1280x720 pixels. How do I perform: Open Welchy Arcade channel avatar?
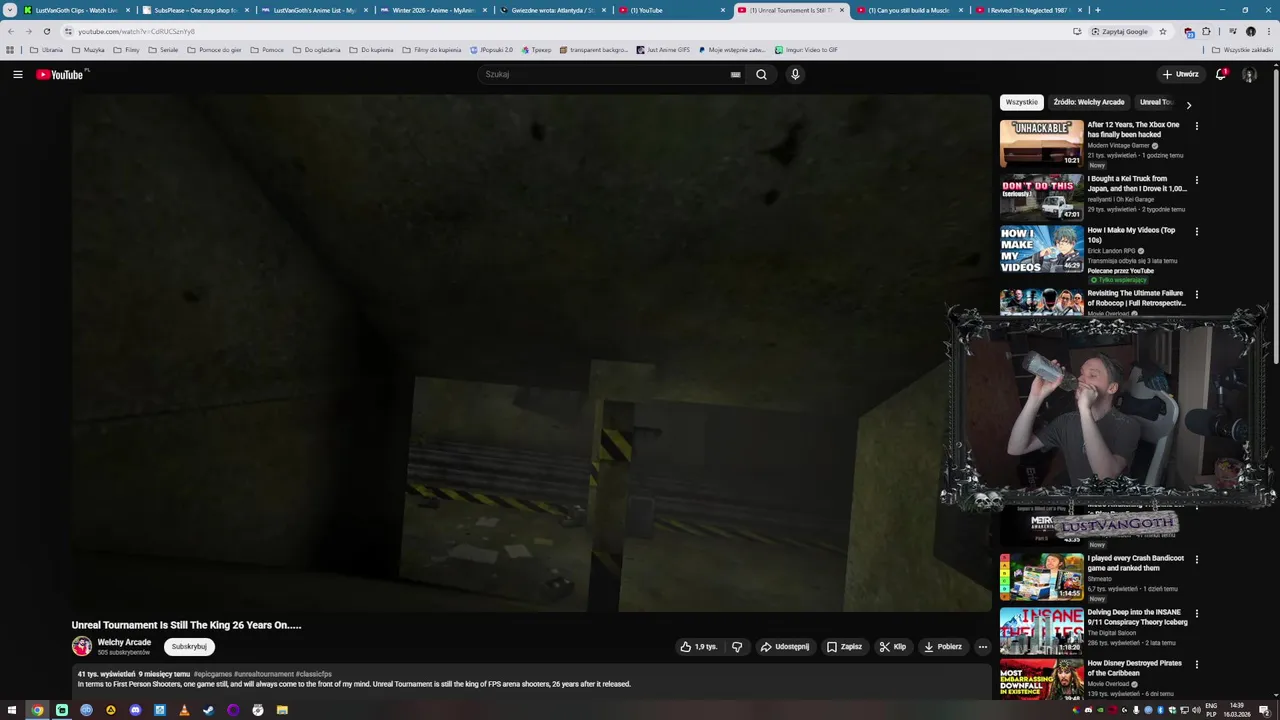coord(82,646)
